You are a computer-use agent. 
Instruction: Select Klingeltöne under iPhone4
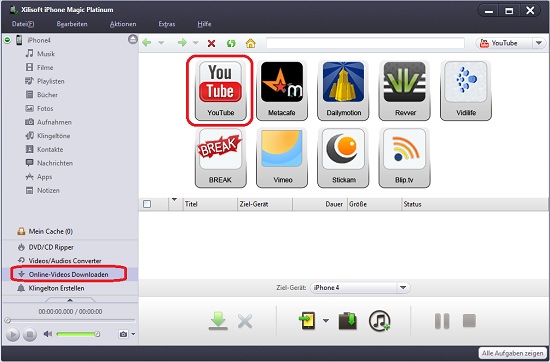(54, 136)
